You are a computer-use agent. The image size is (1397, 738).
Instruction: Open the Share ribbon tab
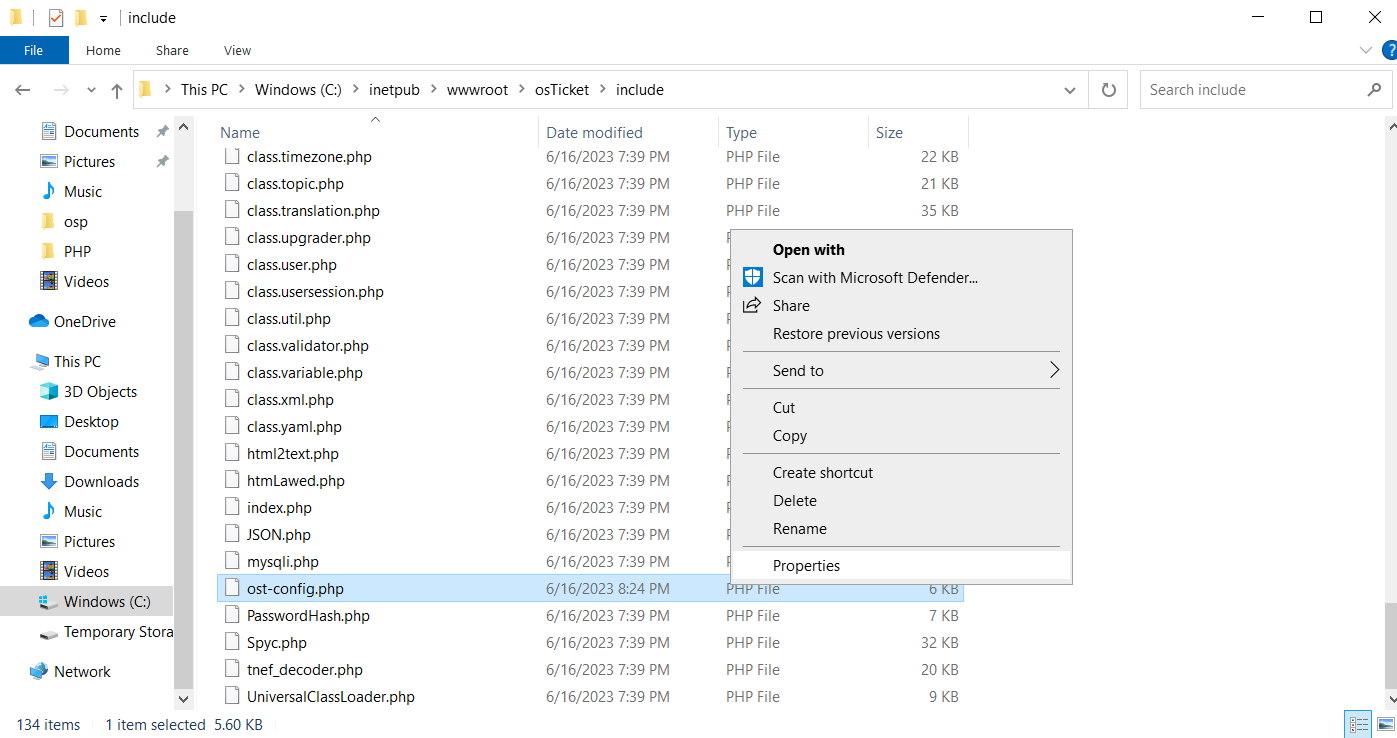[172, 50]
